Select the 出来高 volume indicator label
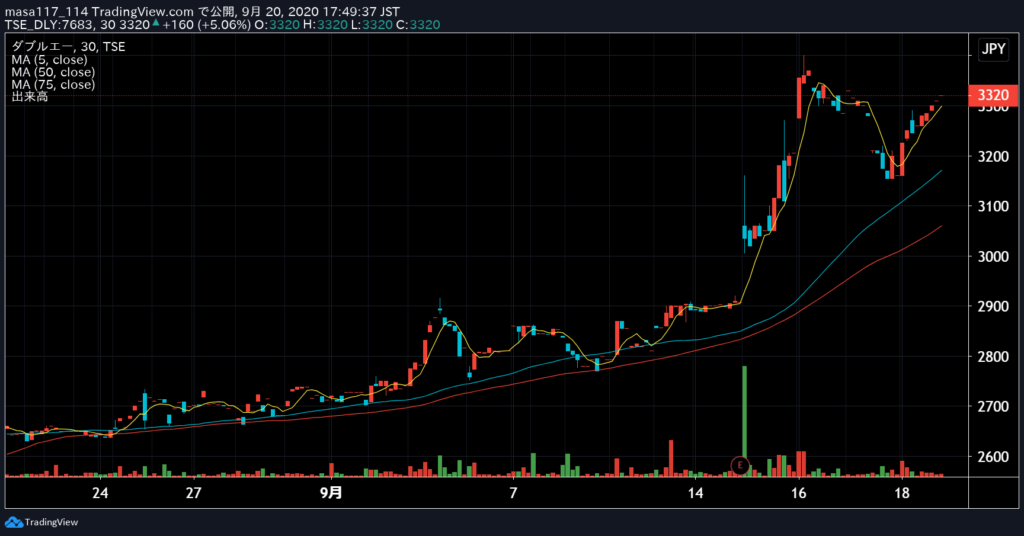This screenshot has height=536, width=1024. 29,97
